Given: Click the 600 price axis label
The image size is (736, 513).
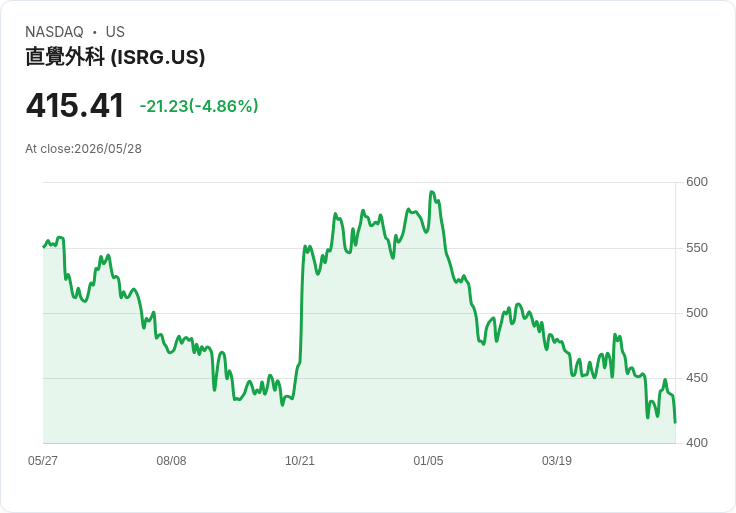Looking at the screenshot, I should (697, 182).
